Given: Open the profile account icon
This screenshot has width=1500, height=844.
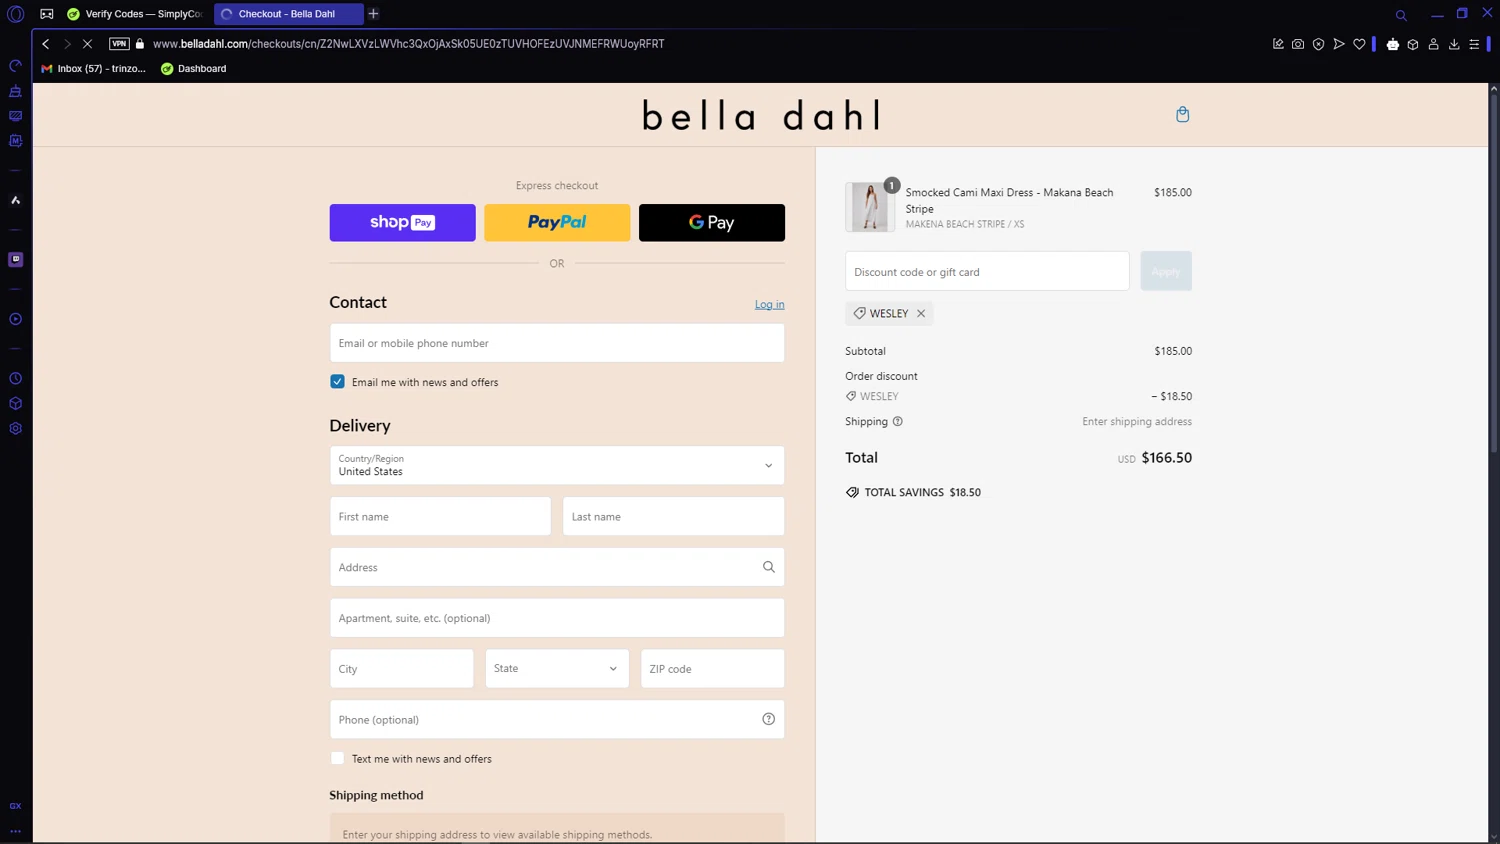Looking at the screenshot, I should pos(1433,44).
